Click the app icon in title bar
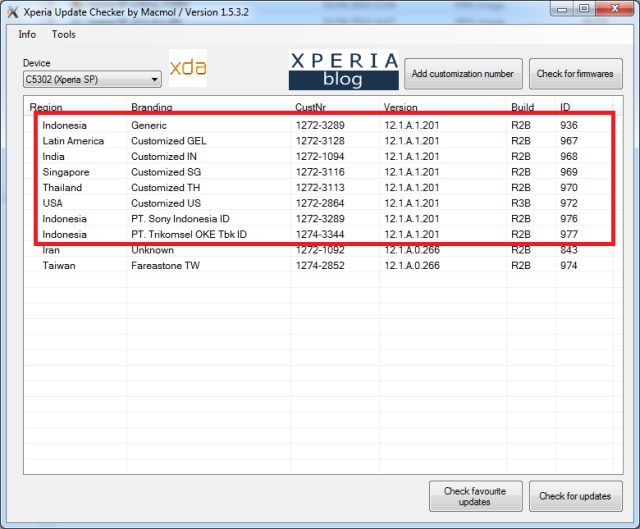 (x=13, y=12)
